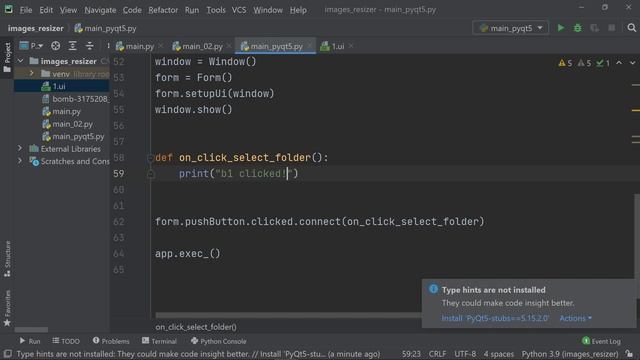Click the typo count checkmark indicator

603,63
